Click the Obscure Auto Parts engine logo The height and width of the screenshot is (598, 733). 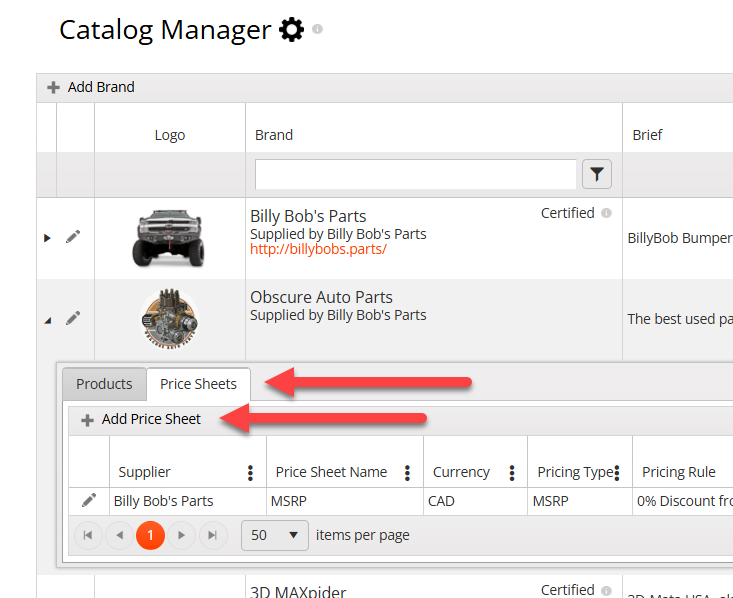169,319
